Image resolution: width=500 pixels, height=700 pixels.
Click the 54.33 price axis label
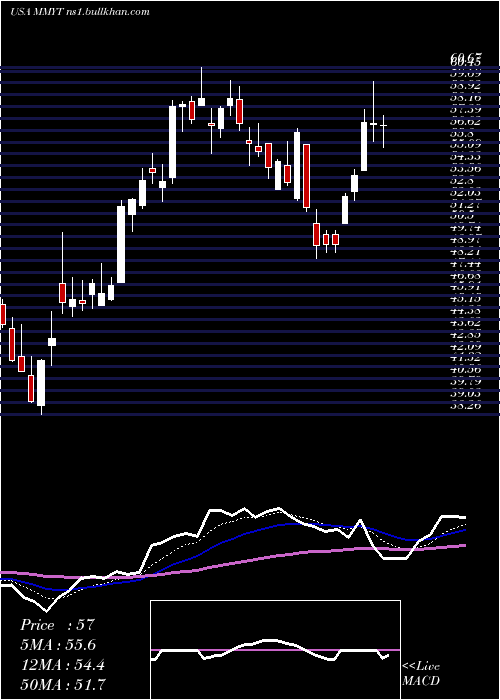point(466,157)
